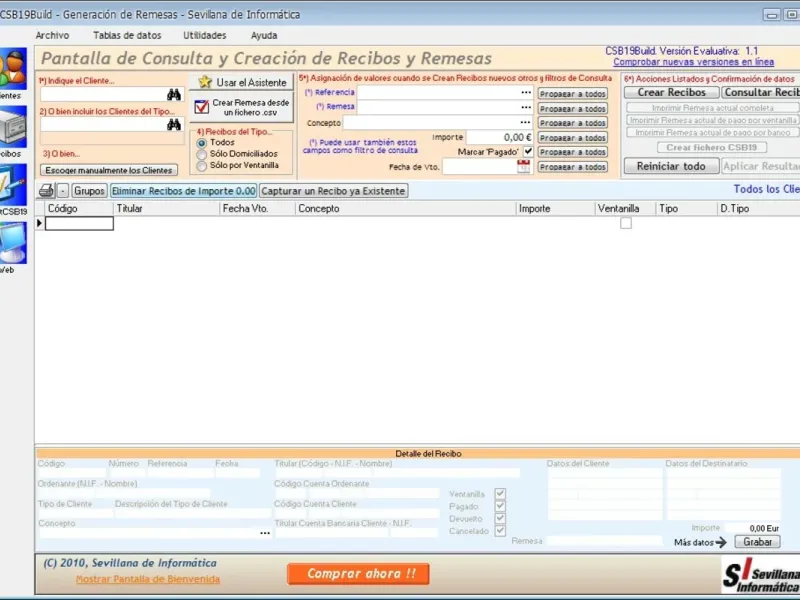Click Propagar a todos for Concepto
The height and width of the screenshot is (600, 800).
572,123
